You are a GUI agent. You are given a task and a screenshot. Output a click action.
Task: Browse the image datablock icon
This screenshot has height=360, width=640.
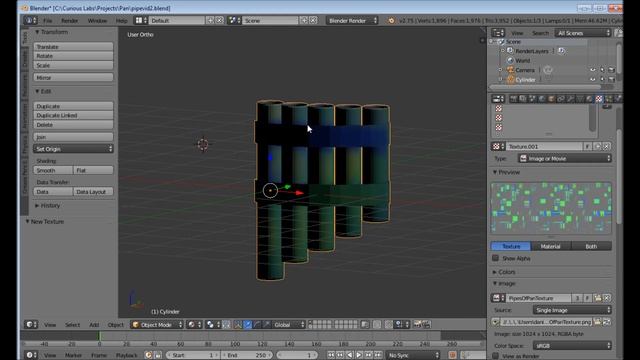(x=498, y=298)
